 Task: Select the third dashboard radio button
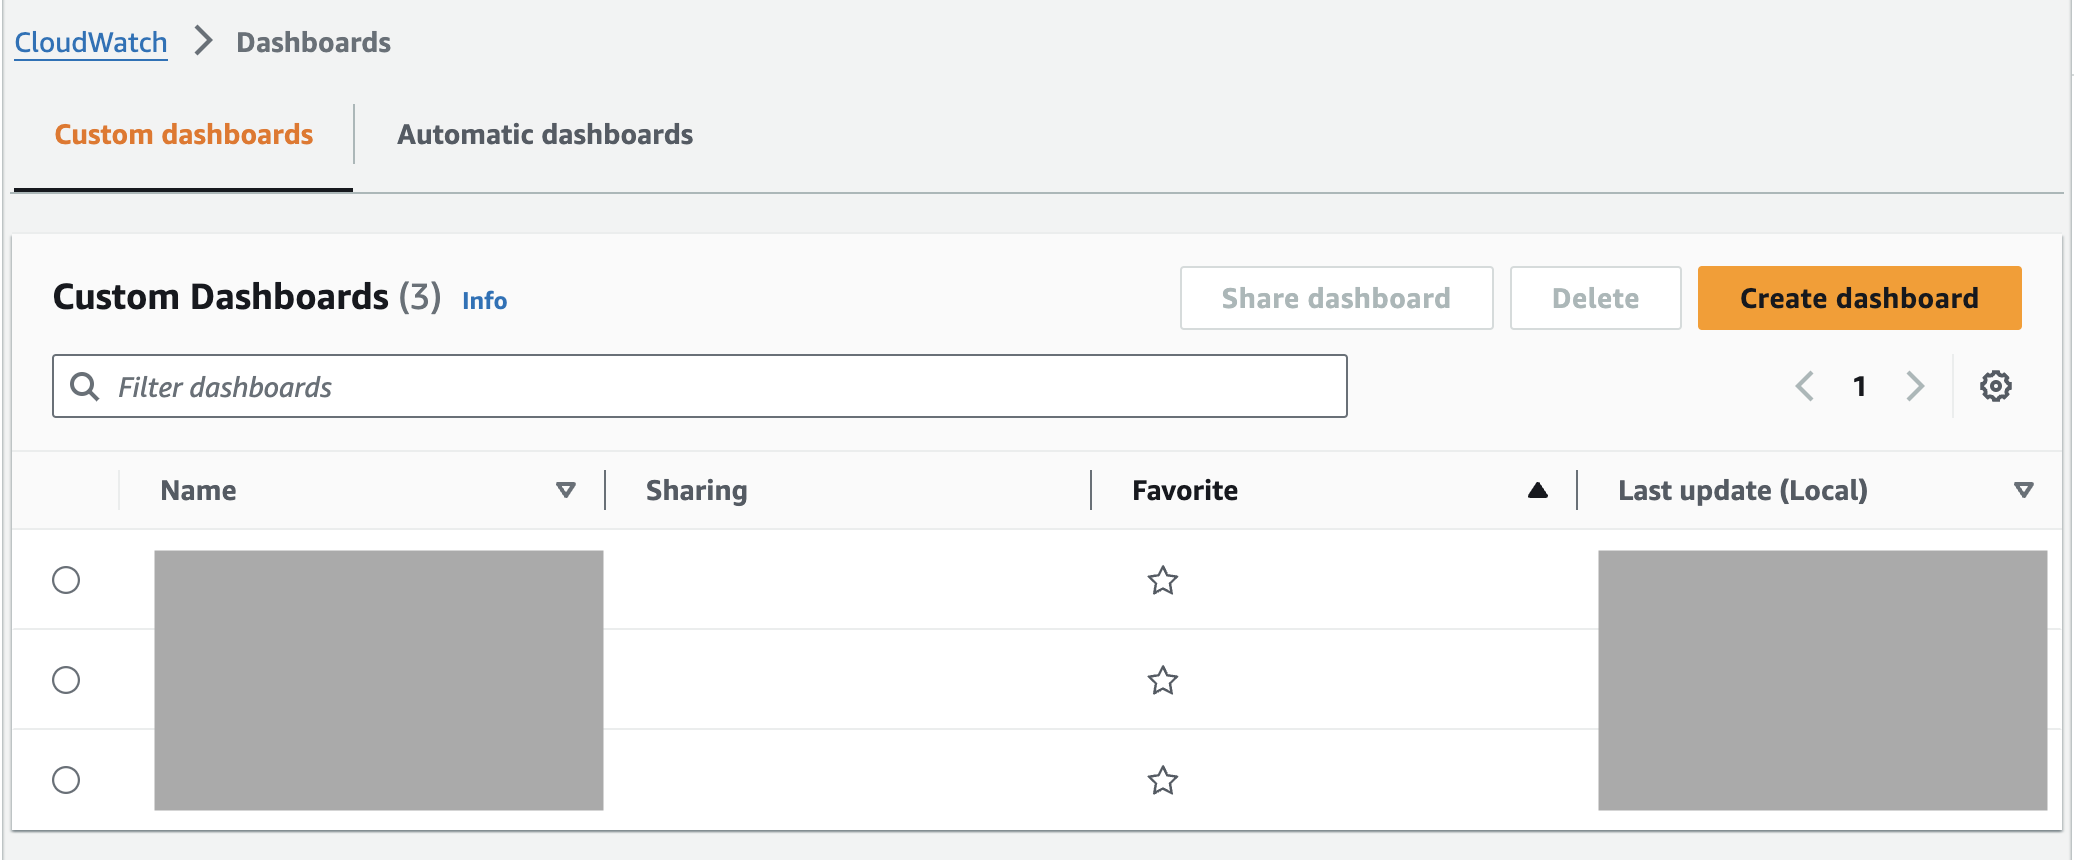66,780
